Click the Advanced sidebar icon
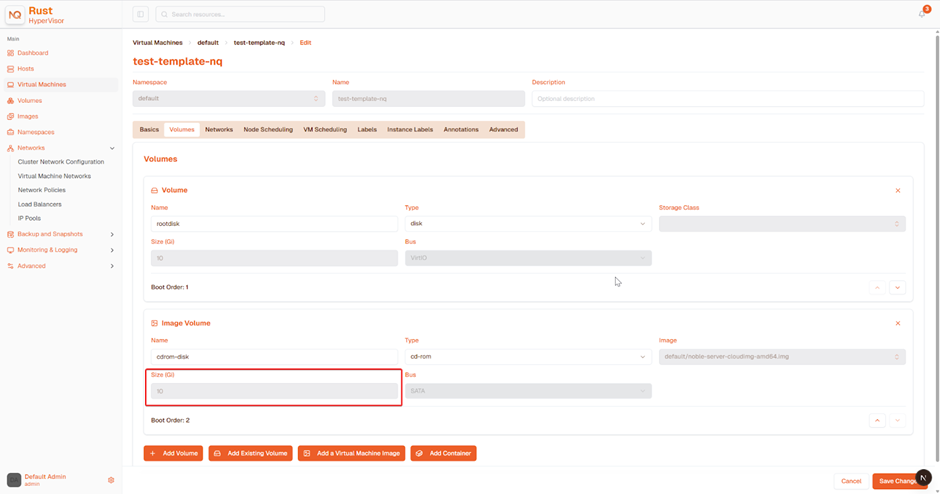 click(10, 266)
